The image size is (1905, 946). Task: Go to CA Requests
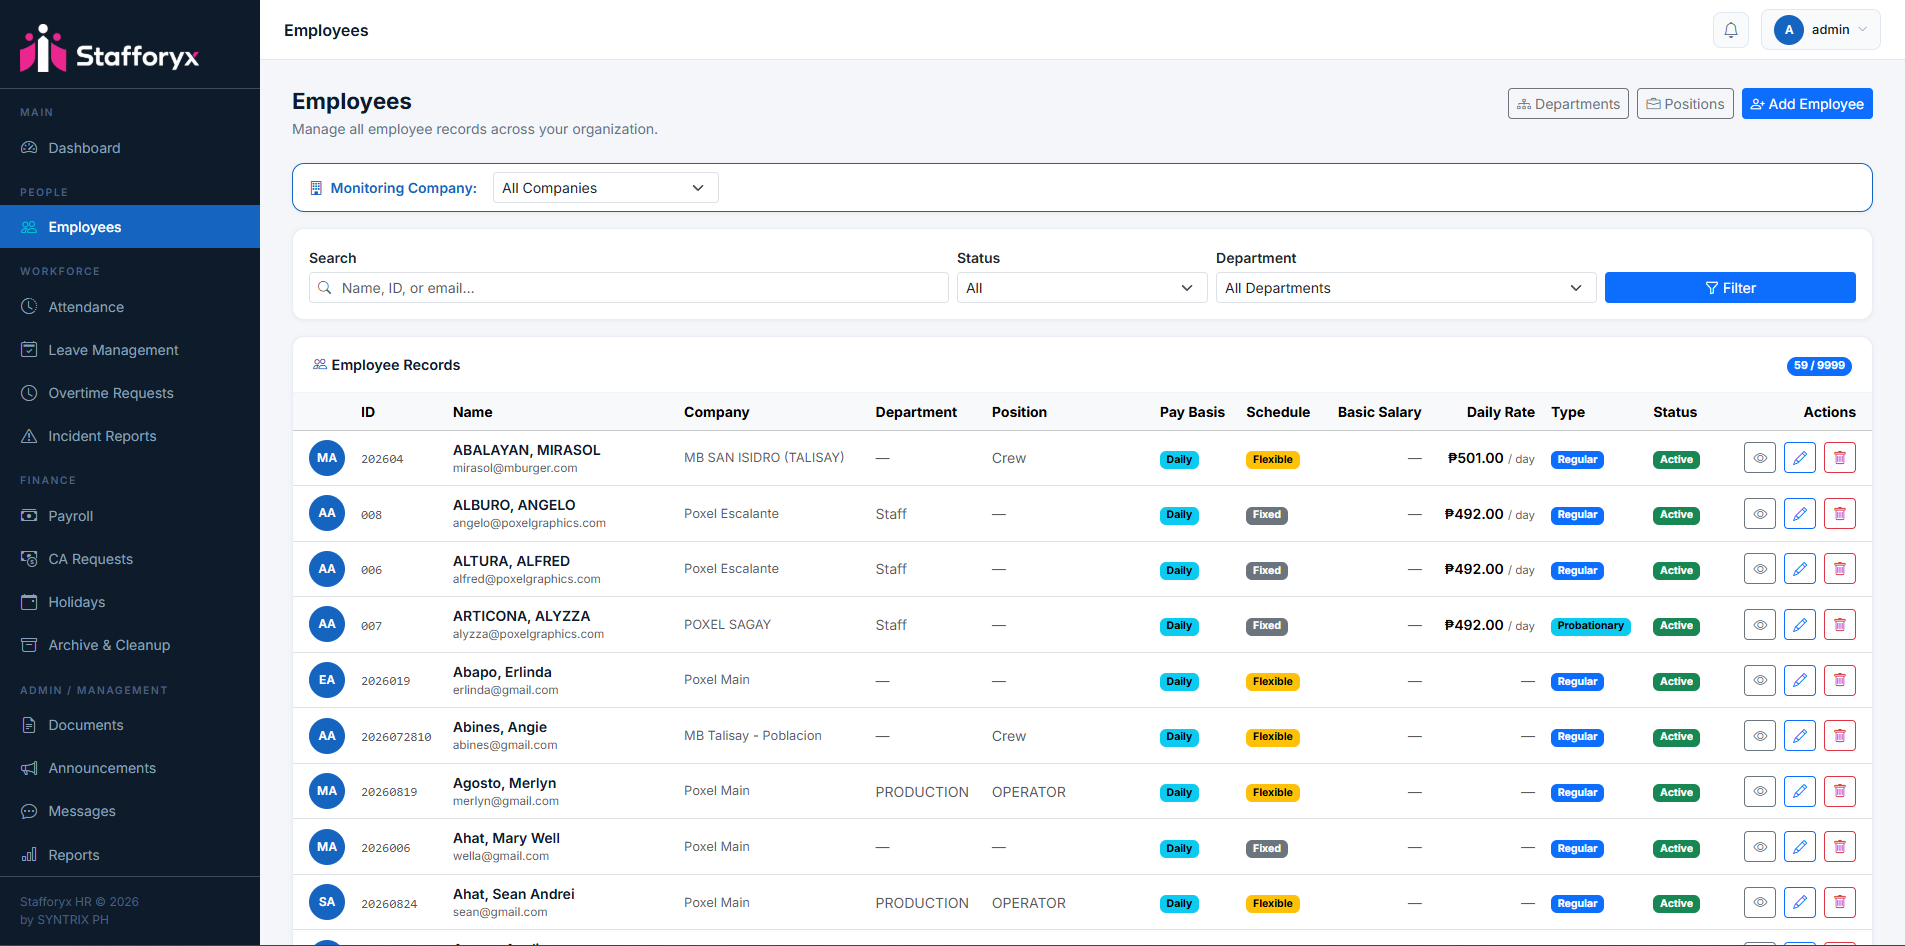(130, 559)
